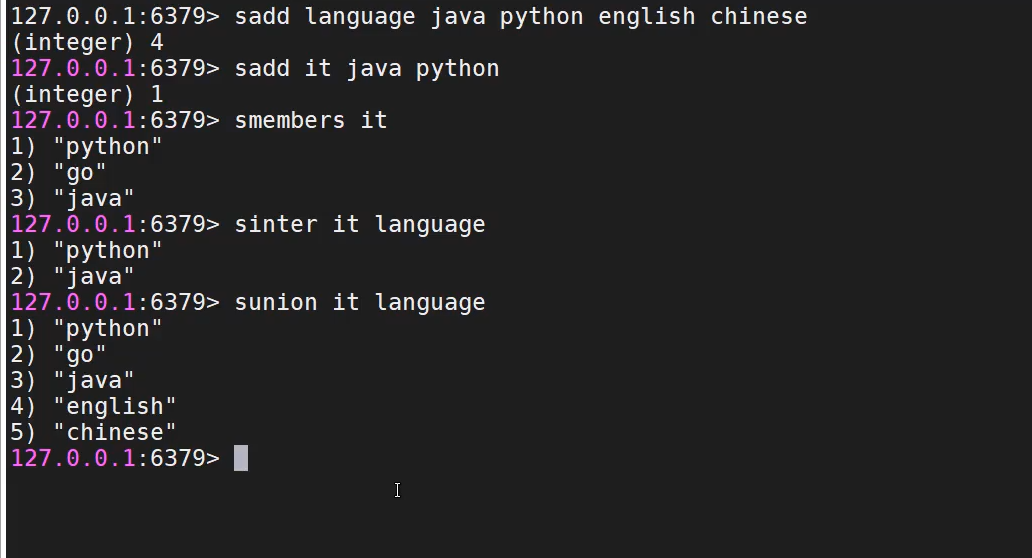Click "java" in the sunion results
The width and height of the screenshot is (1032, 558).
(x=94, y=380)
